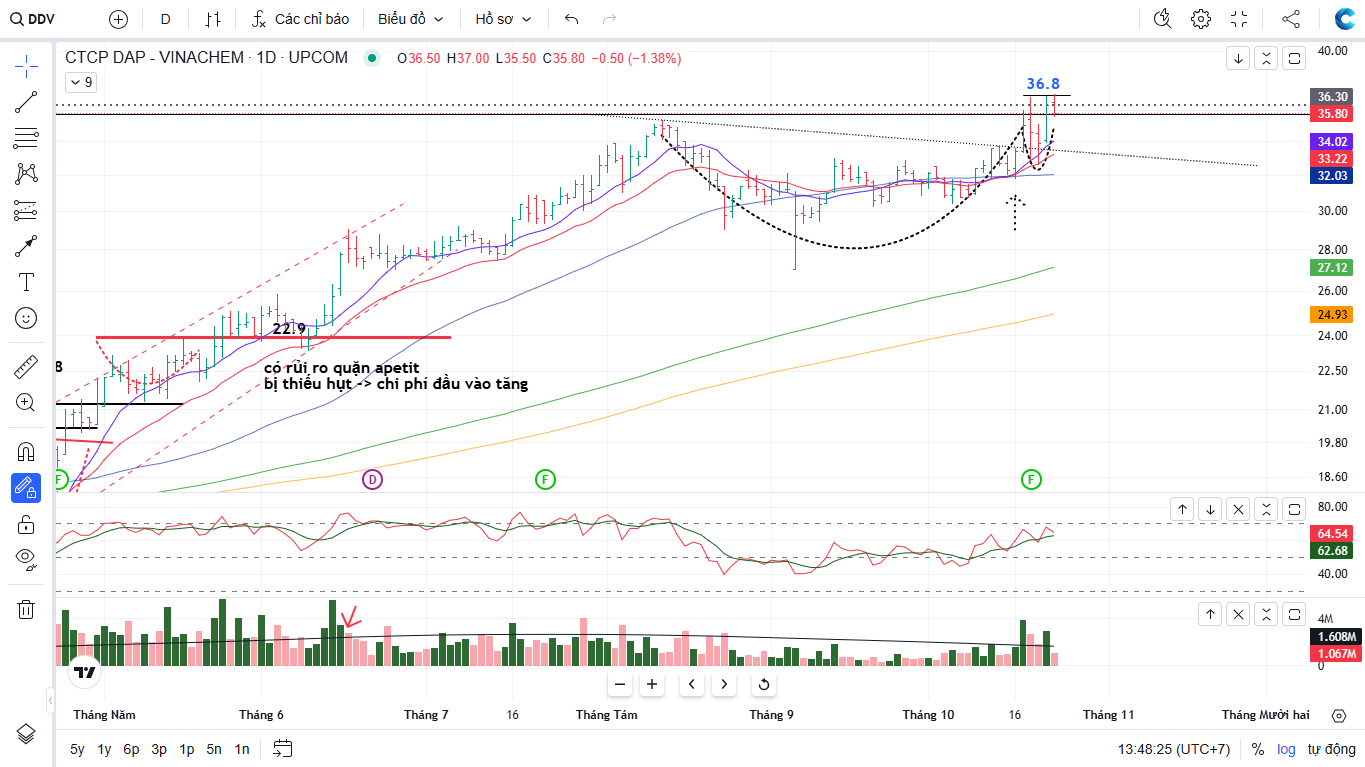Select the 1y time range
This screenshot has height=767, width=1365.
(104, 749)
